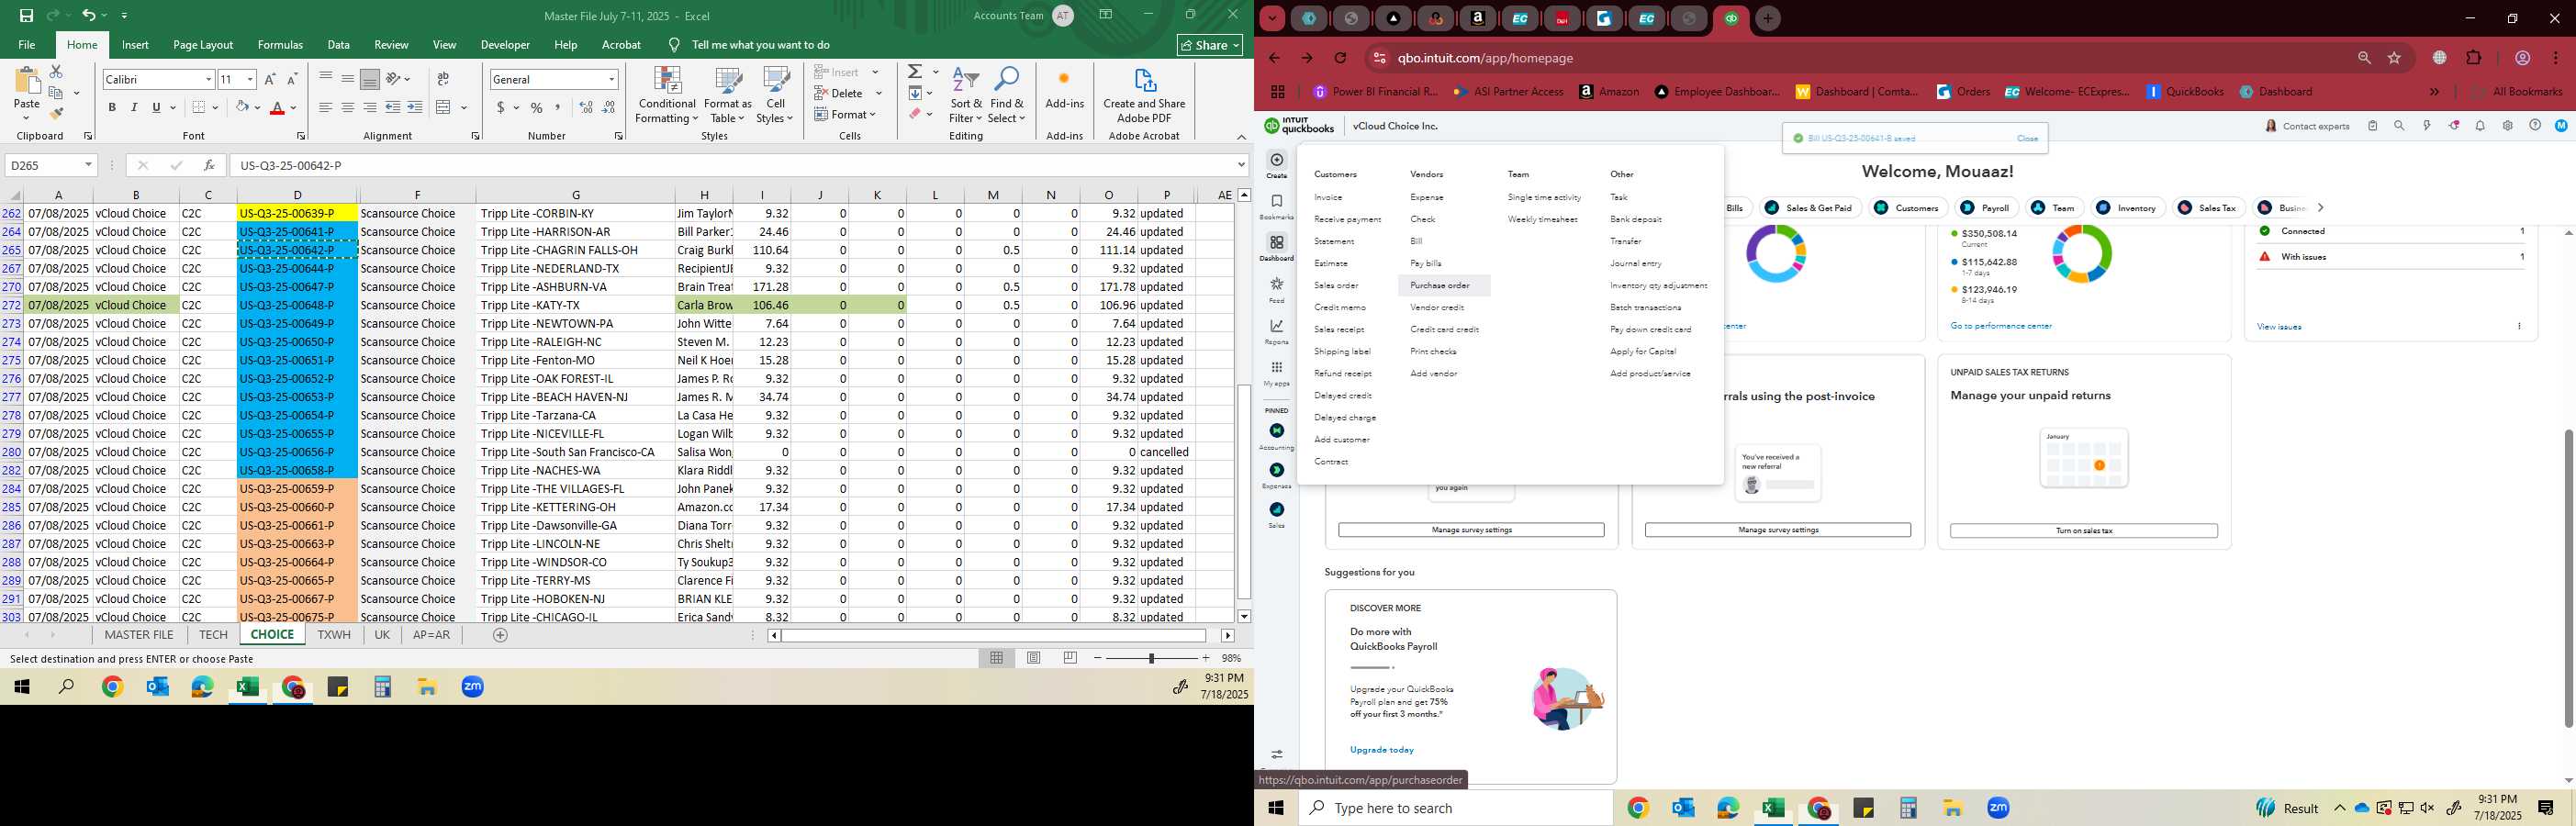Click Windows taskbar search box

click(1455, 808)
